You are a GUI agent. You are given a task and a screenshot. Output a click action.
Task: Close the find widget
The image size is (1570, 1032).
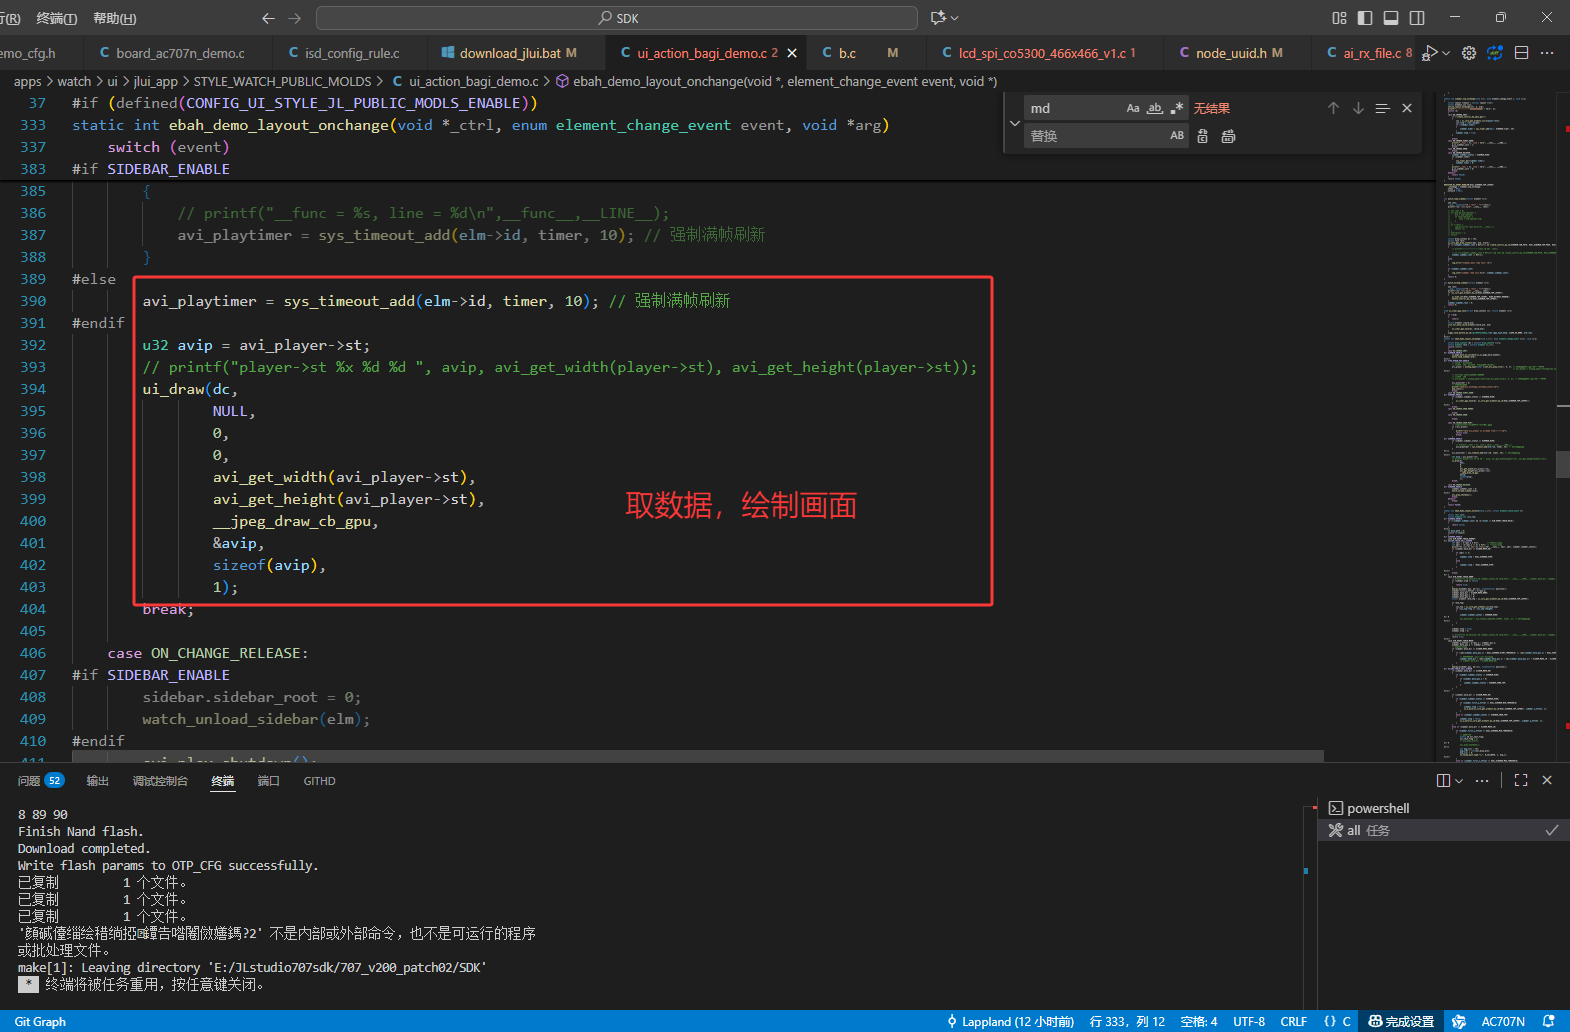tap(1407, 108)
